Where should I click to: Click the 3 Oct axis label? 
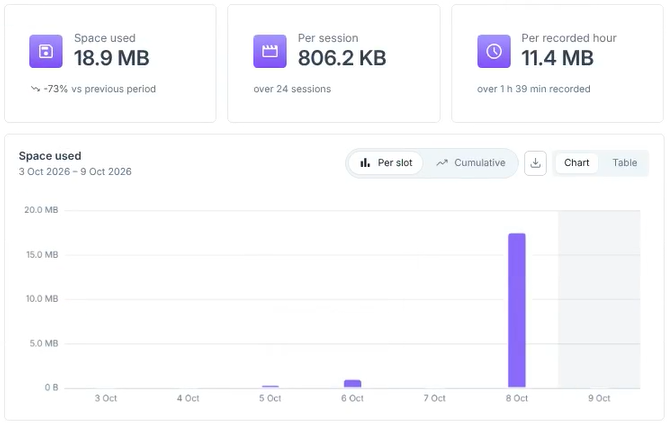pos(105,398)
